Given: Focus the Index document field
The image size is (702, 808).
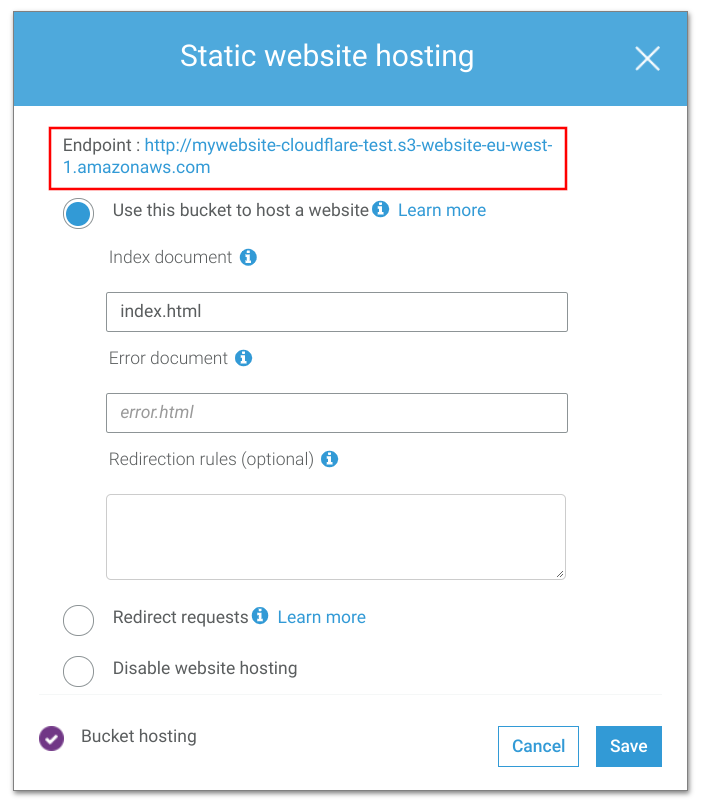Looking at the screenshot, I should pyautogui.click(x=336, y=312).
